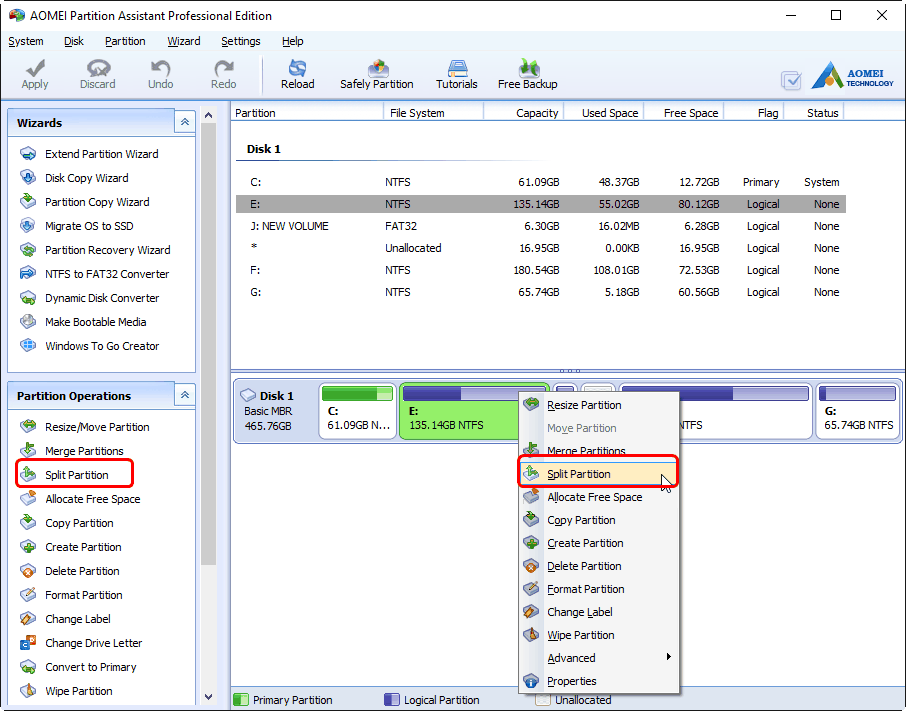Open Tutorials from the toolbar
Screen dimensions: 906x711
(456, 75)
